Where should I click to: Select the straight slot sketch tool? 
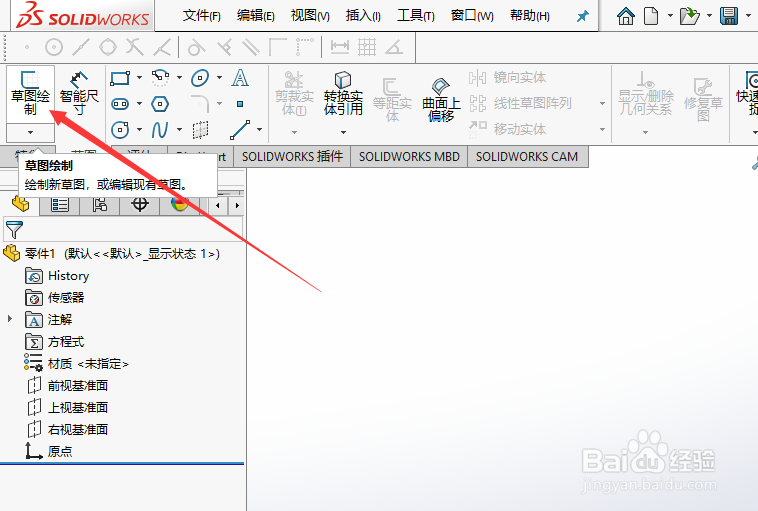click(120, 104)
